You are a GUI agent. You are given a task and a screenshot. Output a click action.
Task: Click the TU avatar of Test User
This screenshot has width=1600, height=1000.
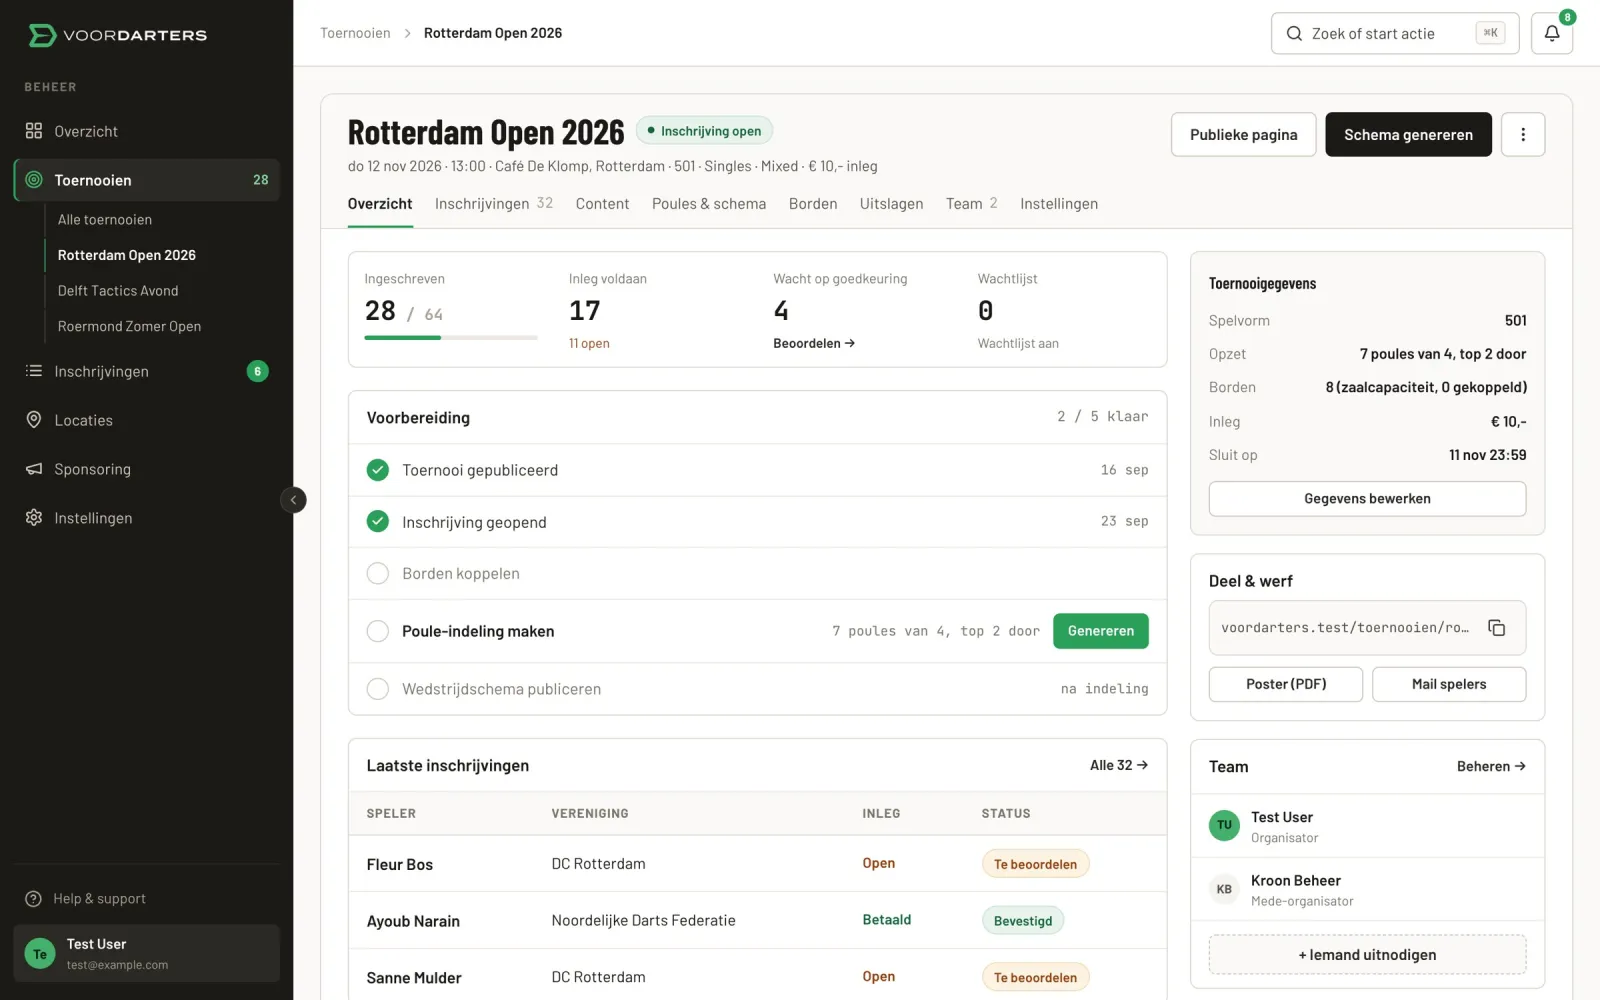click(1224, 825)
